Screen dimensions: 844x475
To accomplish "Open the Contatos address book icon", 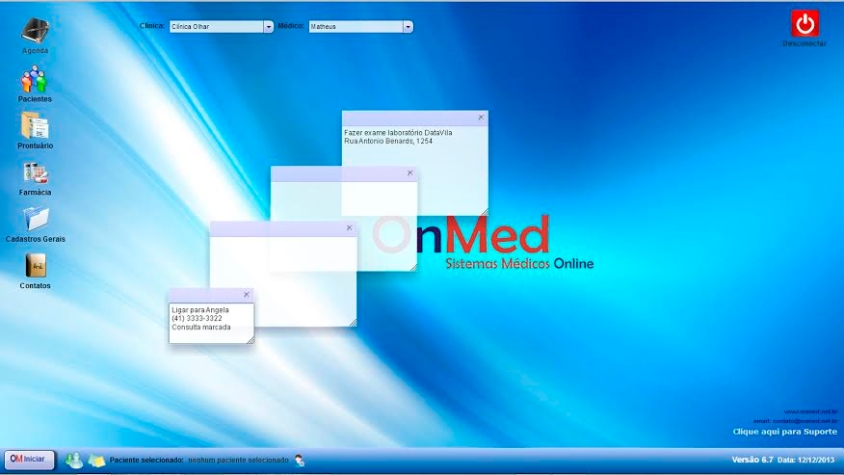I will pyautogui.click(x=36, y=266).
